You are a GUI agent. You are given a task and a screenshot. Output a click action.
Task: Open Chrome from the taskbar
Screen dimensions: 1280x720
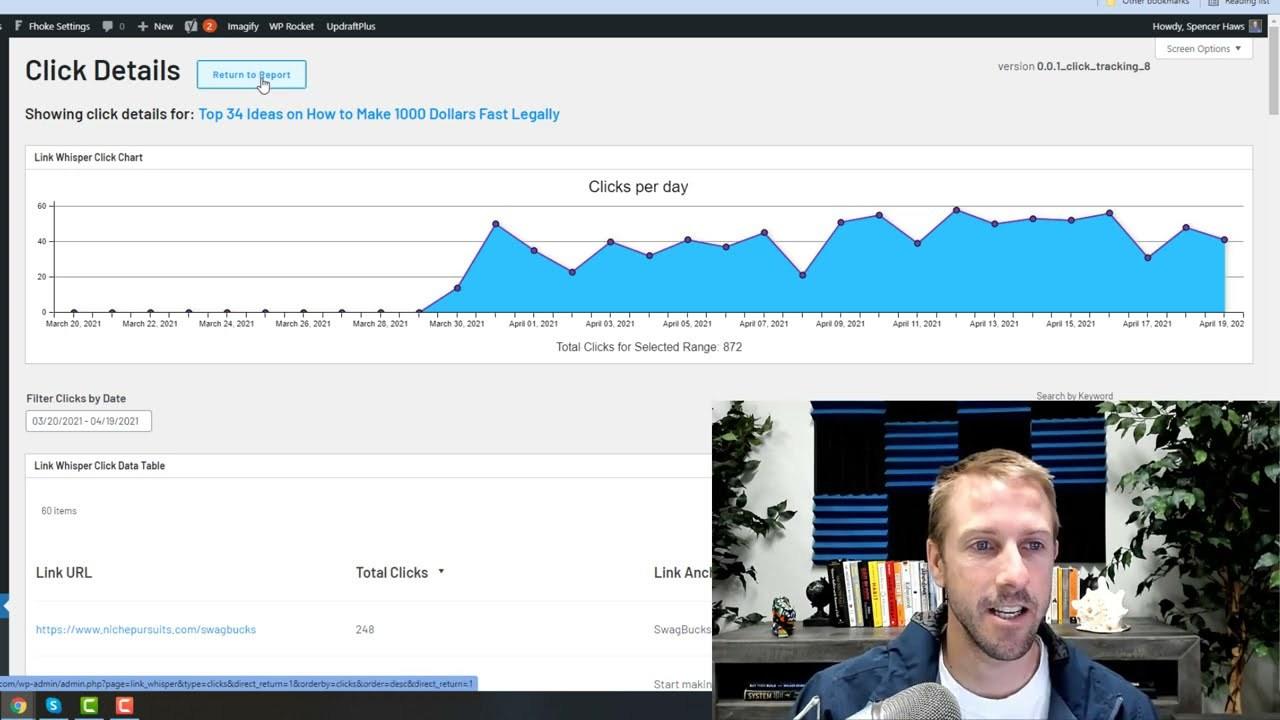pyautogui.click(x=18, y=706)
